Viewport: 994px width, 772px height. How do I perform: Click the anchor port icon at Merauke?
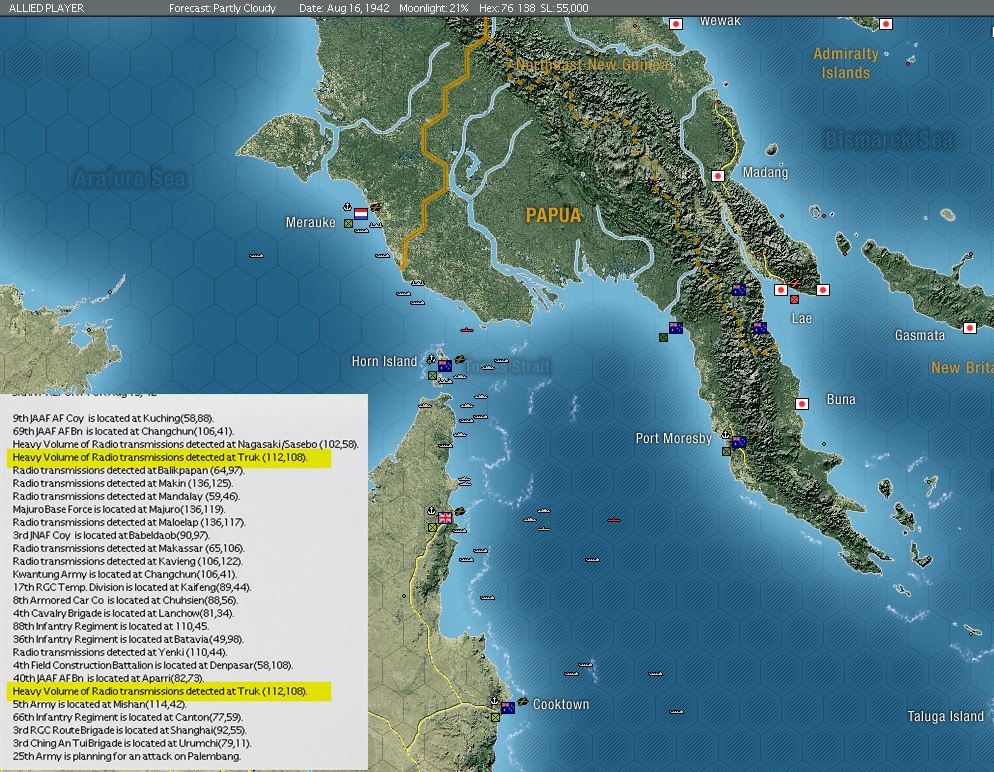click(347, 207)
